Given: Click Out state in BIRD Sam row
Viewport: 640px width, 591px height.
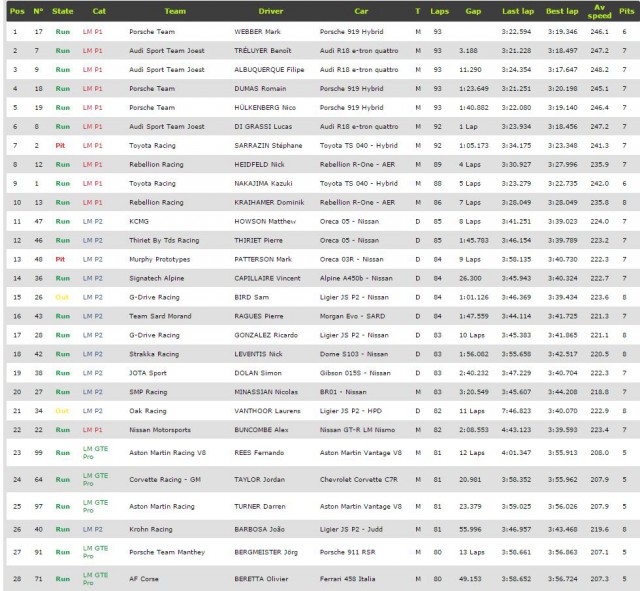Looking at the screenshot, I should 62,297.
